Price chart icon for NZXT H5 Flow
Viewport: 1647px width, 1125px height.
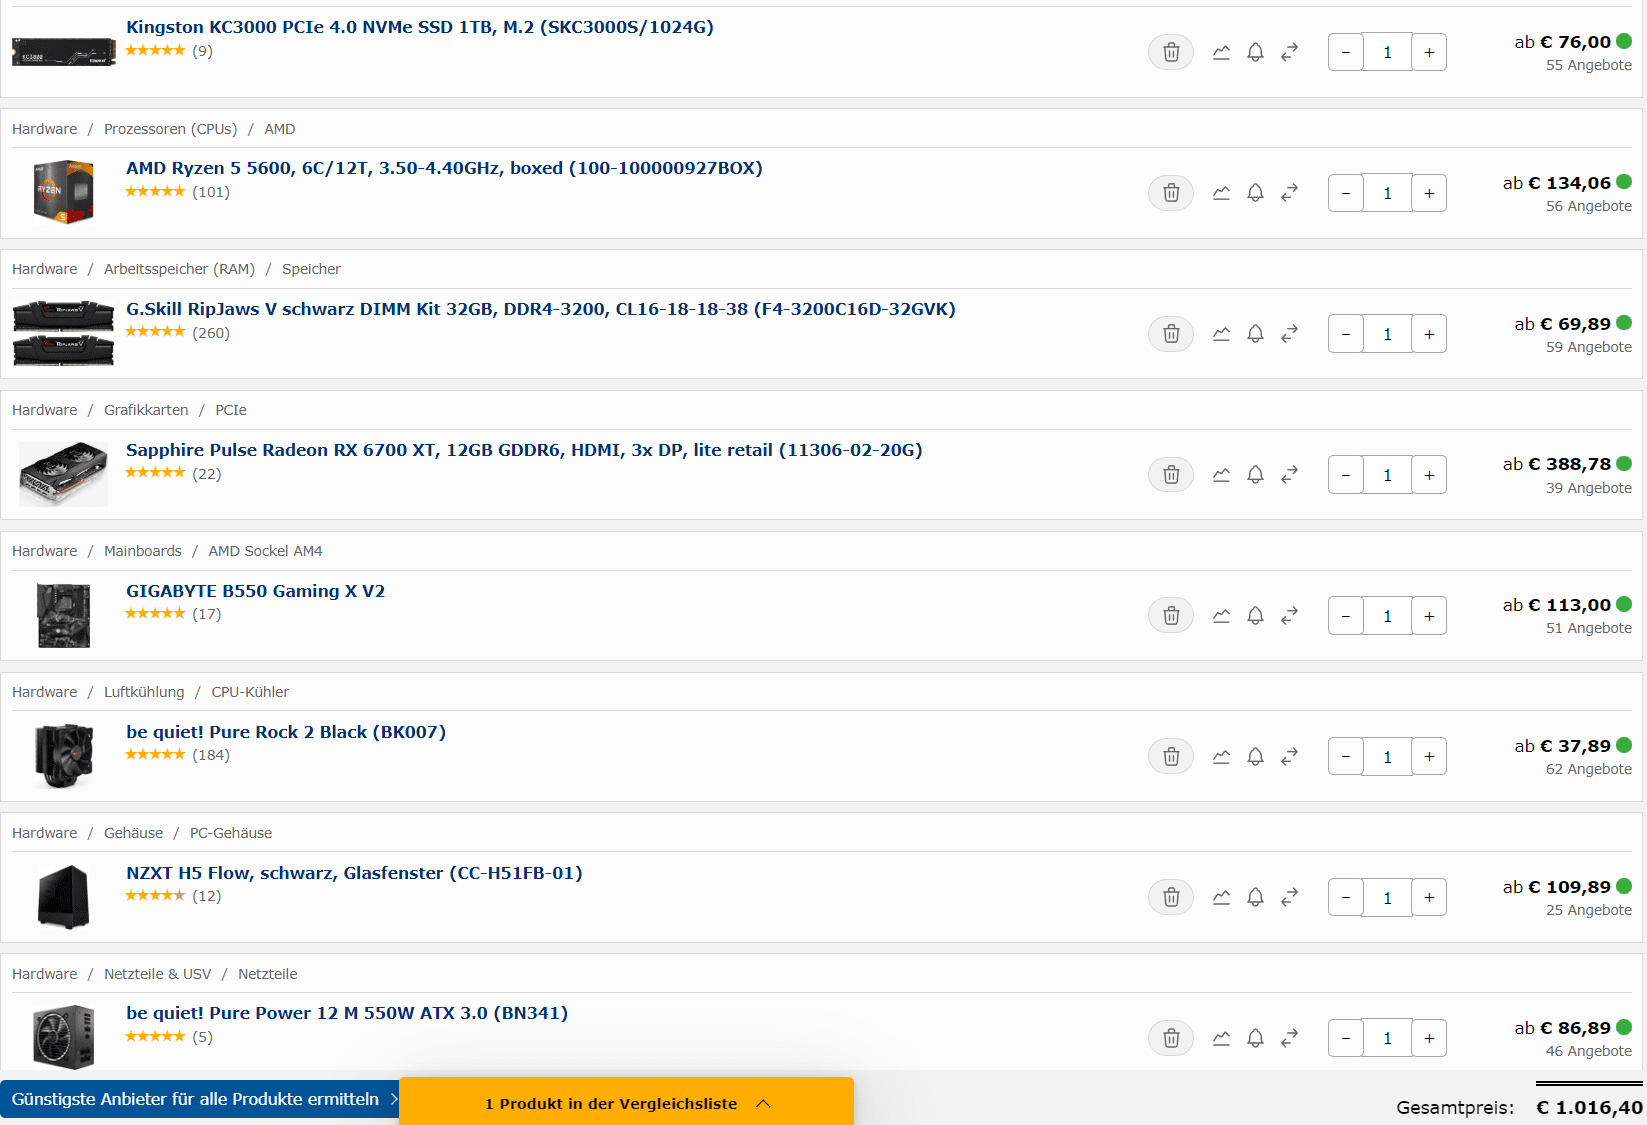click(x=1221, y=898)
